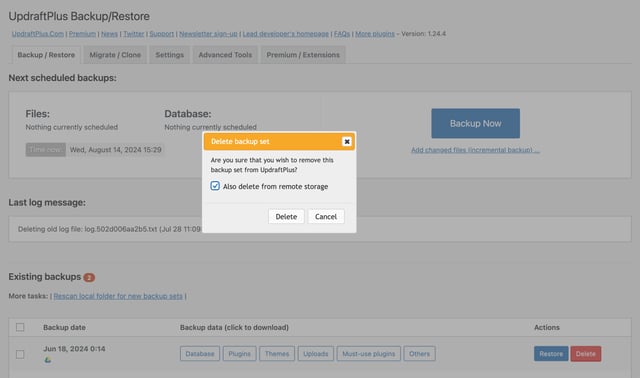
Task: Confirm with the Delete button in dialog
Action: pos(286,216)
